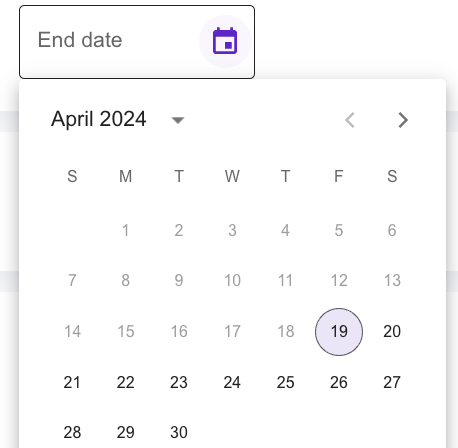Select April 23 in date grid
This screenshot has height=448, width=458.
point(179,382)
